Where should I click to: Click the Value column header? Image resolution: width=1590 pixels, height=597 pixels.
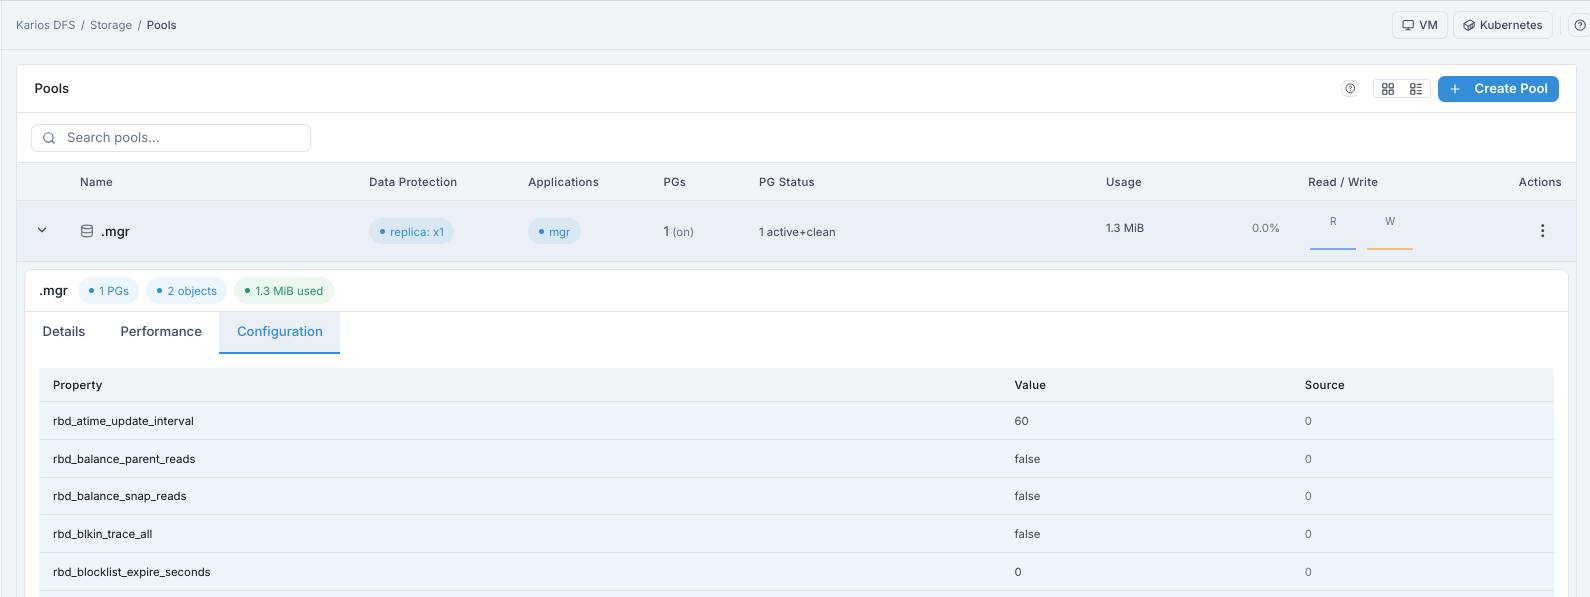(1030, 385)
